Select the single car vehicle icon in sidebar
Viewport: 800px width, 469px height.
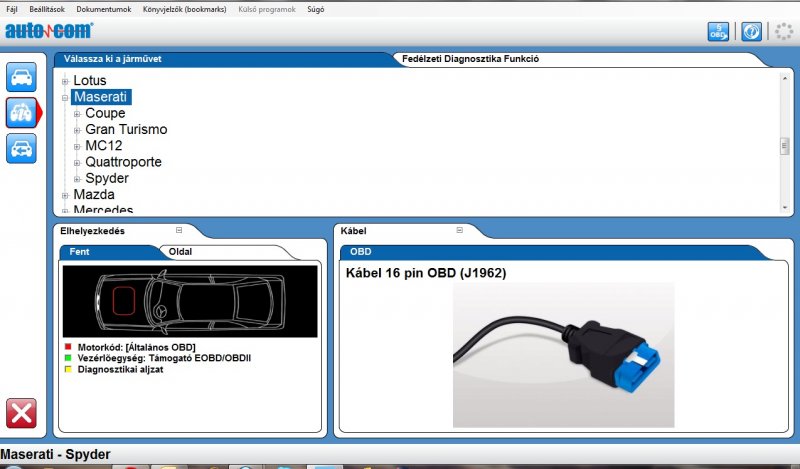[x=21, y=77]
